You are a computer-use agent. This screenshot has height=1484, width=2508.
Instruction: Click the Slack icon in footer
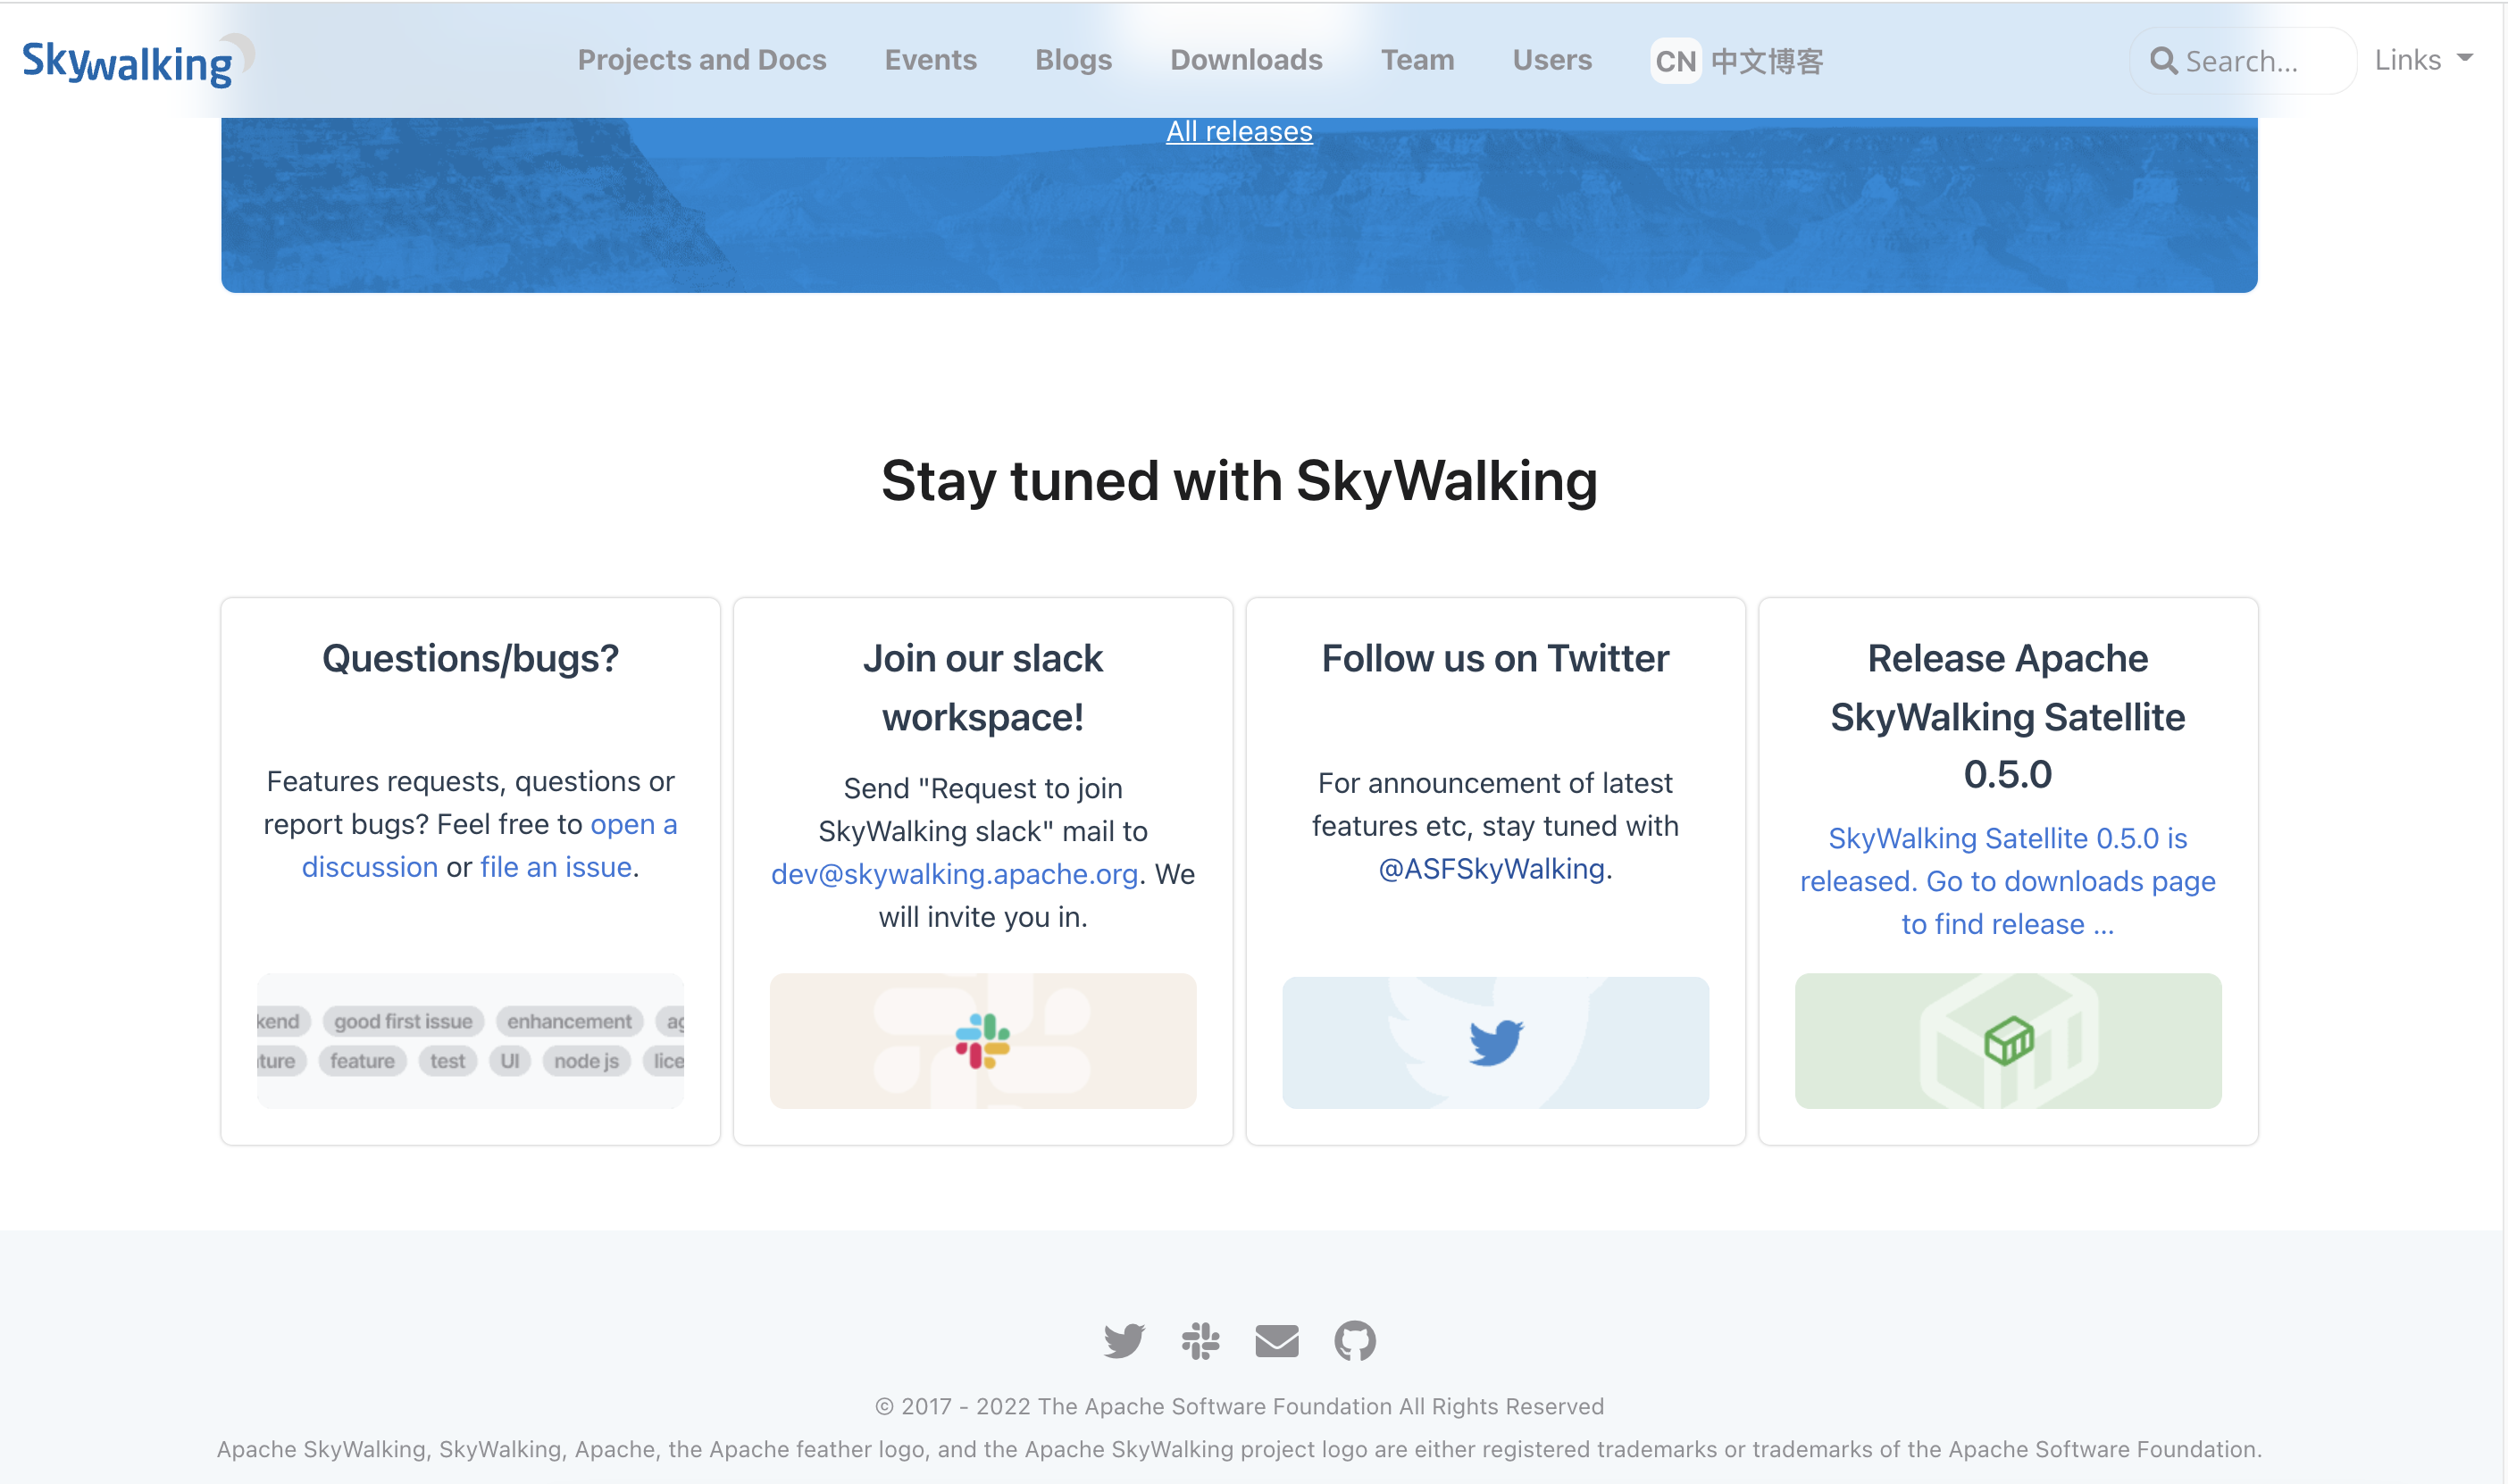pyautogui.click(x=1200, y=1341)
